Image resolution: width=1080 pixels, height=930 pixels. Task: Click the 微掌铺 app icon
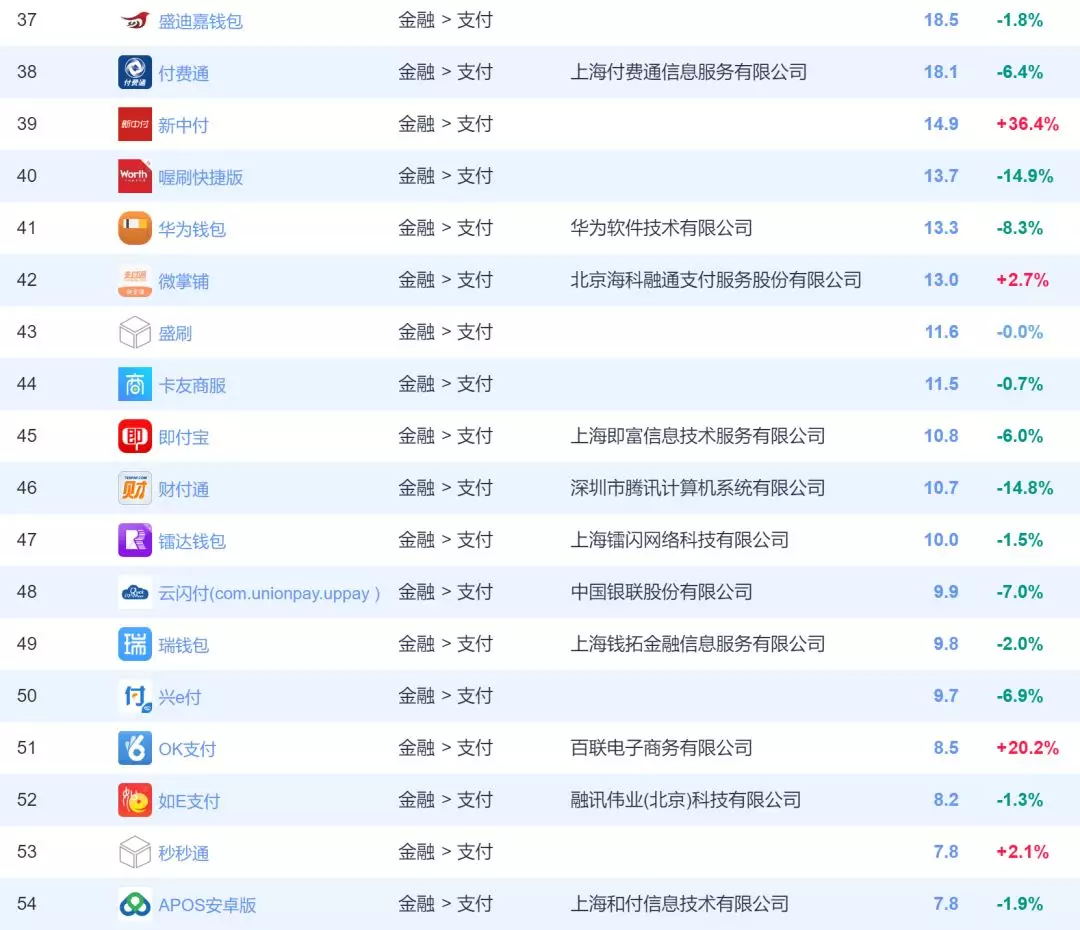pyautogui.click(x=135, y=280)
